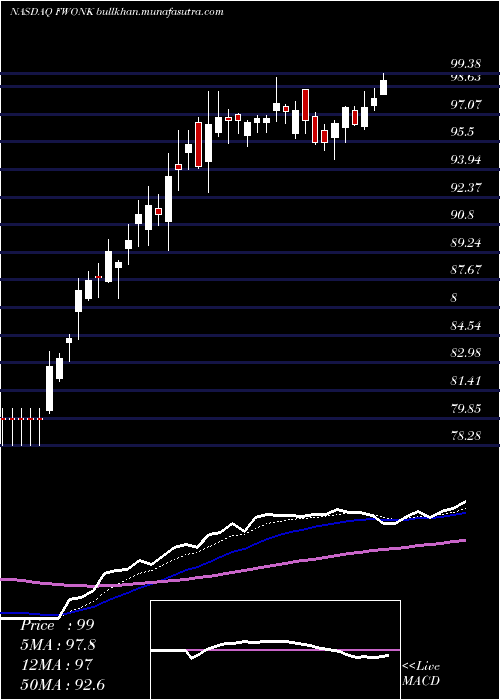
Task: Click the 84.54 price axis label
Action: point(466,326)
